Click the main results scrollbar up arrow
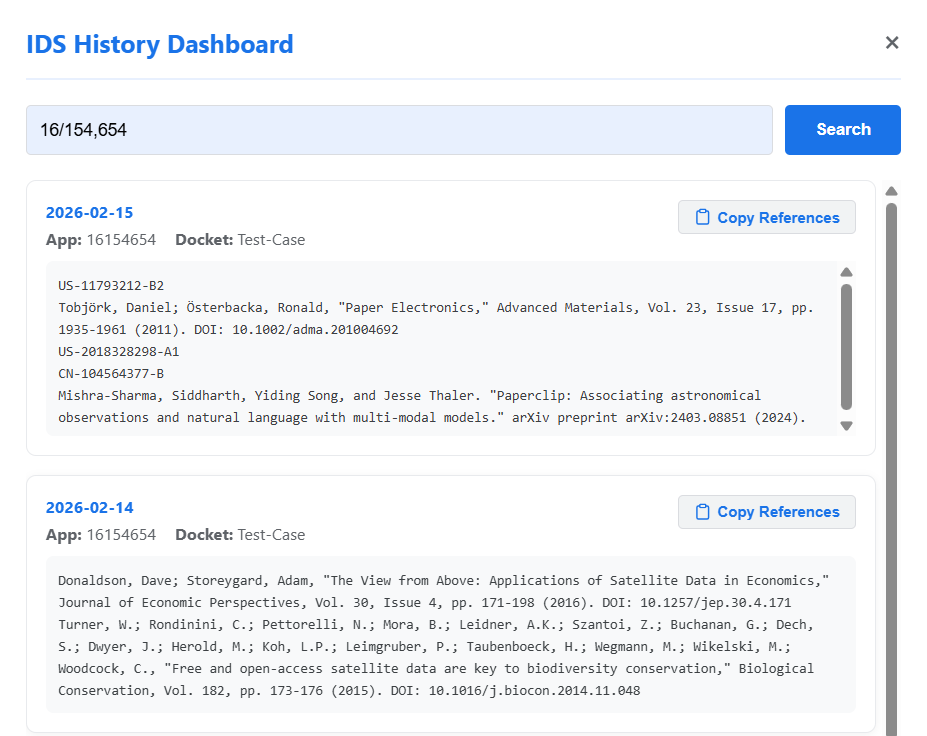 tap(892, 191)
